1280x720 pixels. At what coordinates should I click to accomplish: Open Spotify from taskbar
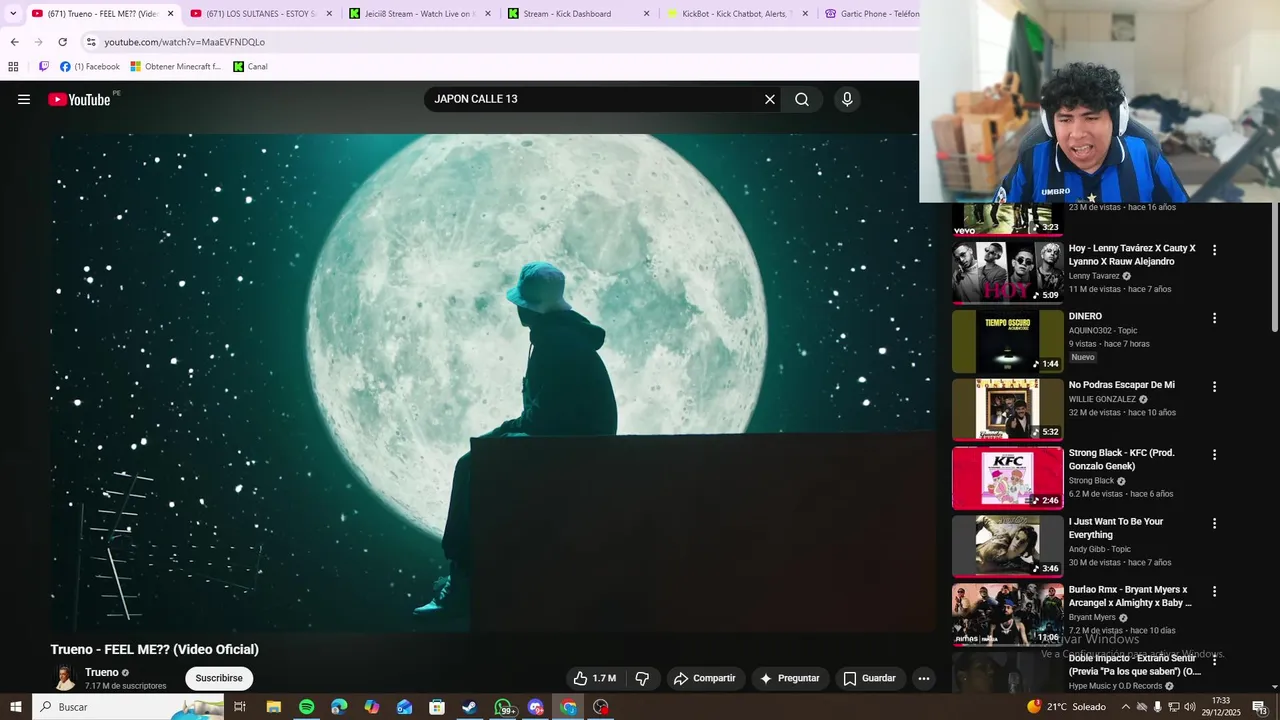pyautogui.click(x=307, y=707)
